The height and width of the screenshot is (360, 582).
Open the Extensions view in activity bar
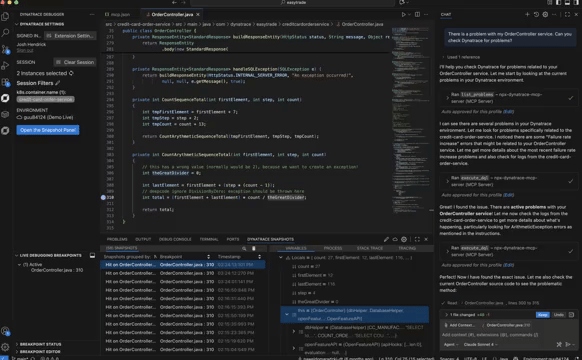[x=5, y=82]
